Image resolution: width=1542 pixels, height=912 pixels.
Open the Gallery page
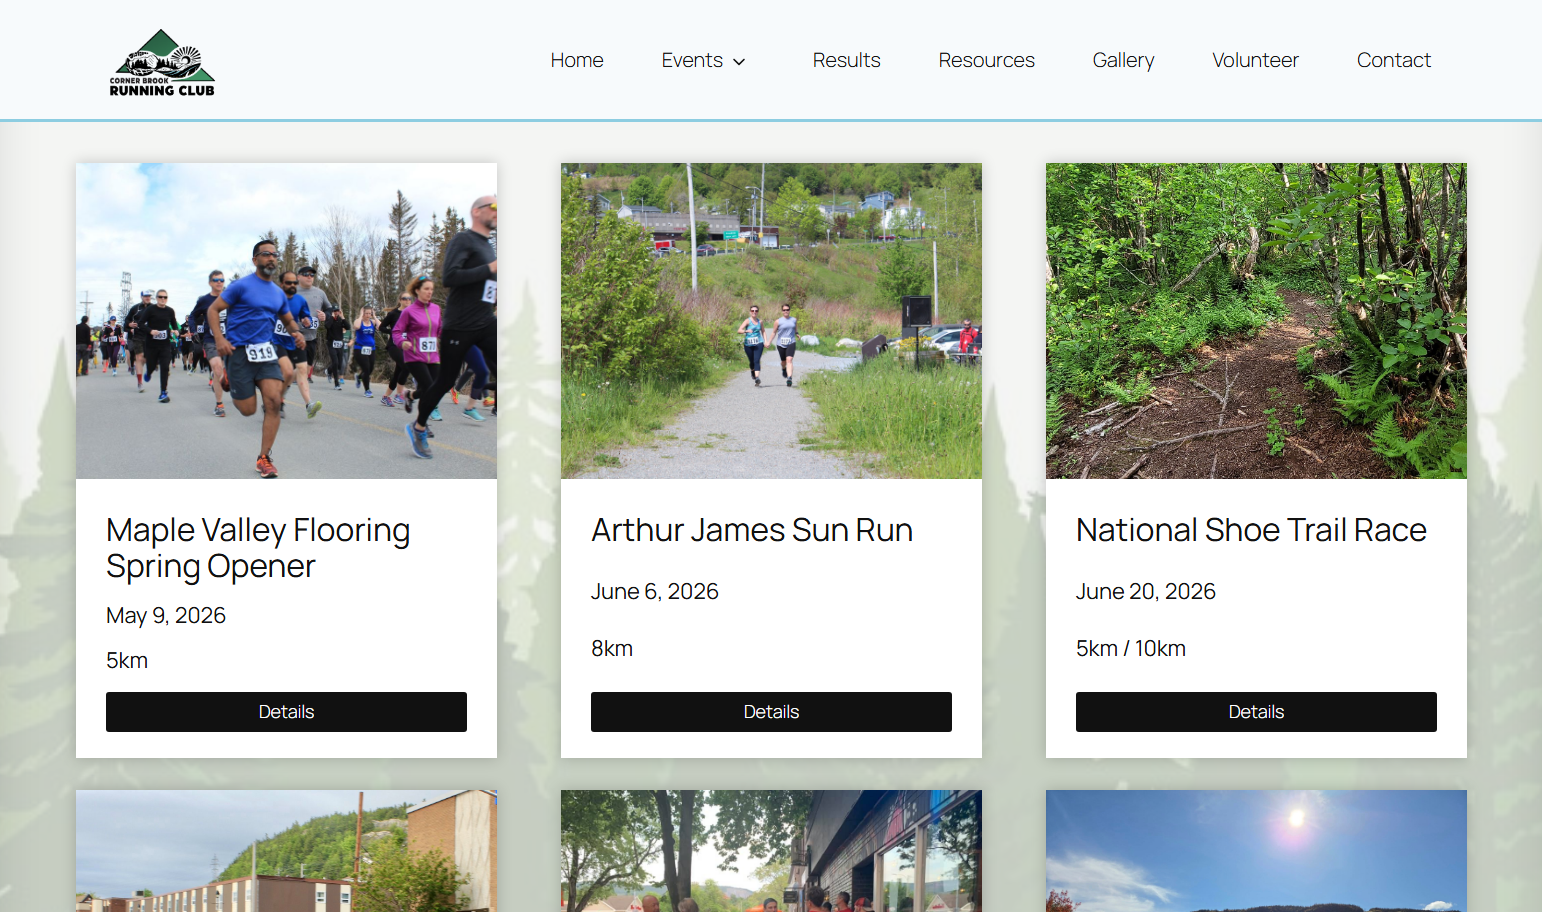pyautogui.click(x=1123, y=60)
